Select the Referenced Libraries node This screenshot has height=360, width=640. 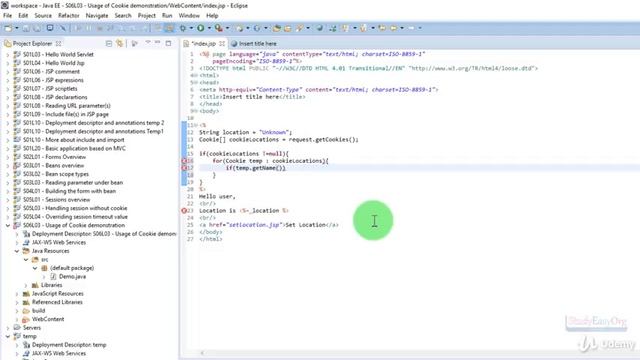point(57,302)
